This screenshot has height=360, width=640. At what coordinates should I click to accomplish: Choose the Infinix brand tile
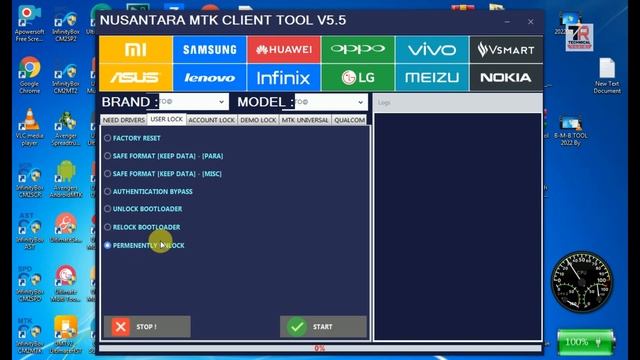(x=284, y=77)
